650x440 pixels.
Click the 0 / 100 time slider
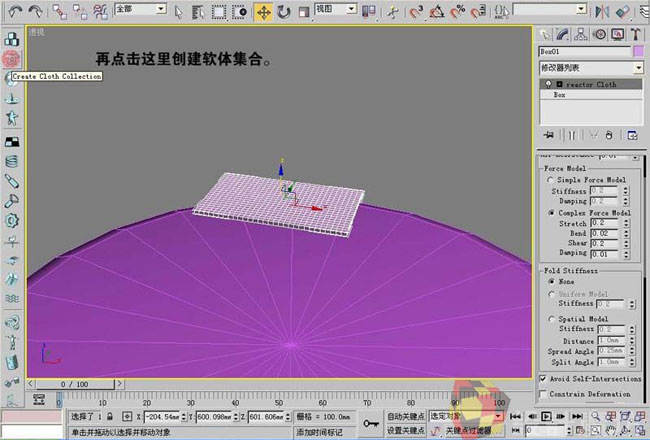[x=75, y=384]
